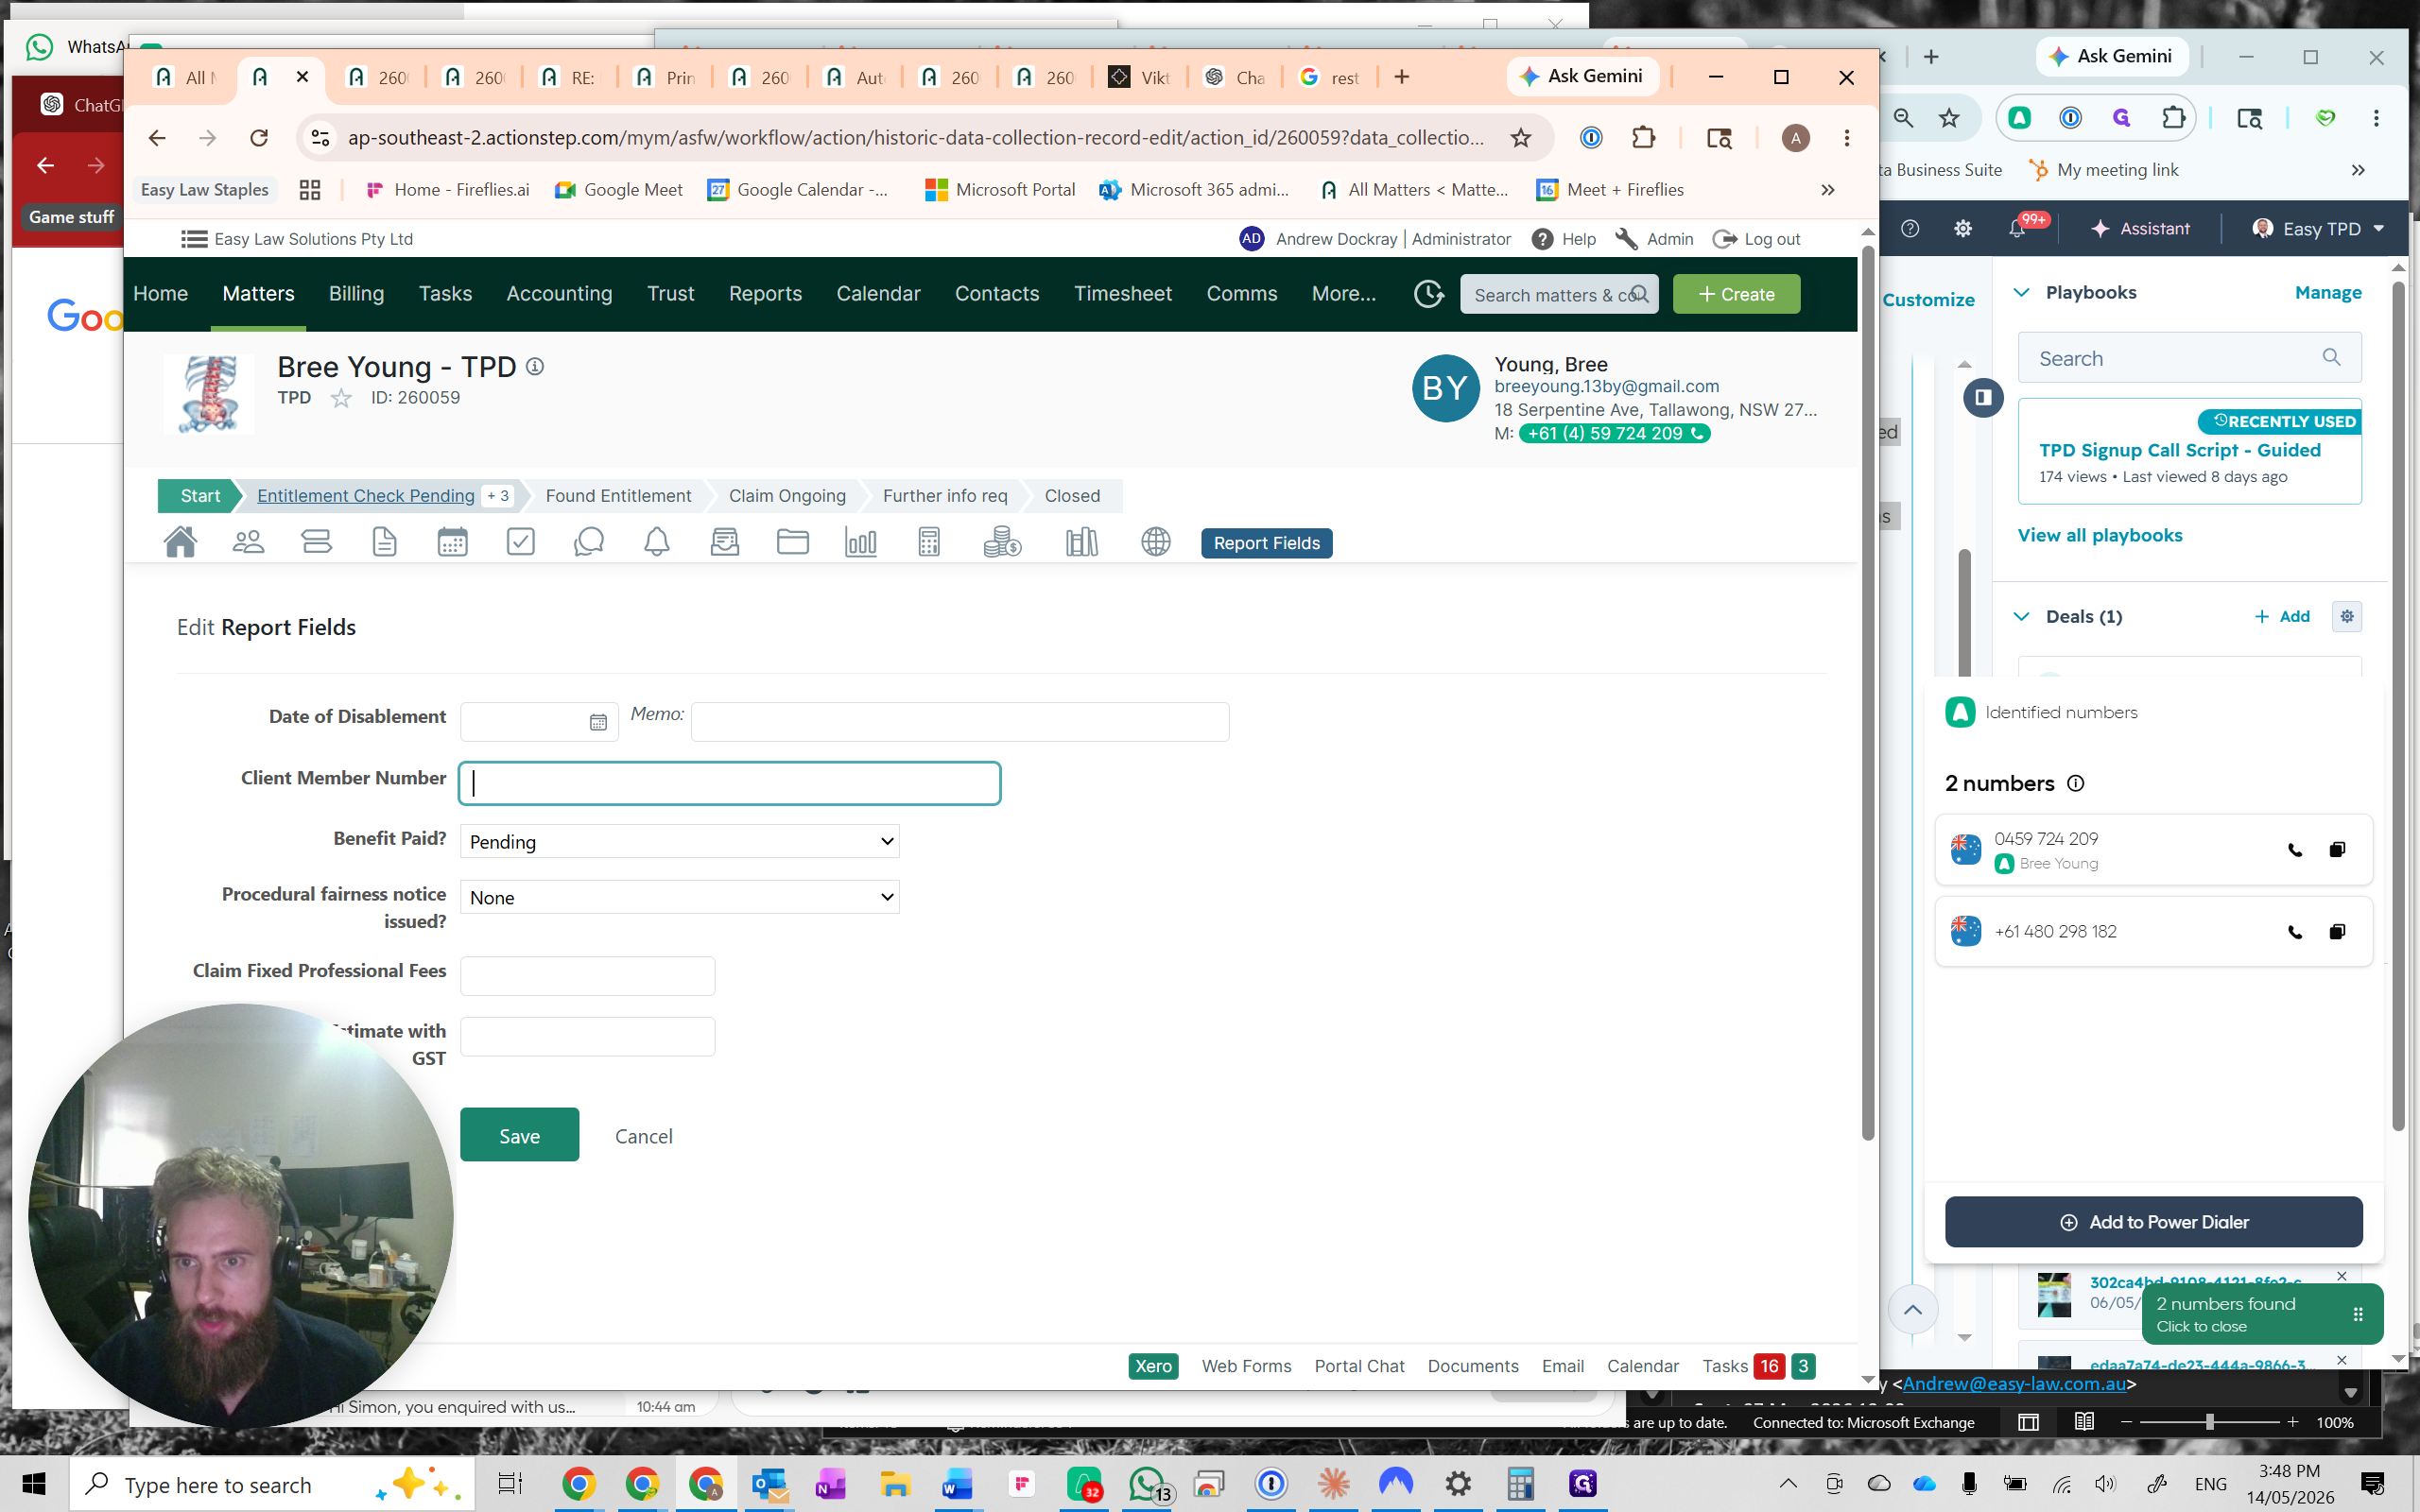The width and height of the screenshot is (2420, 1512).
Task: Switch to the Viki browser tab
Action: (1139, 77)
